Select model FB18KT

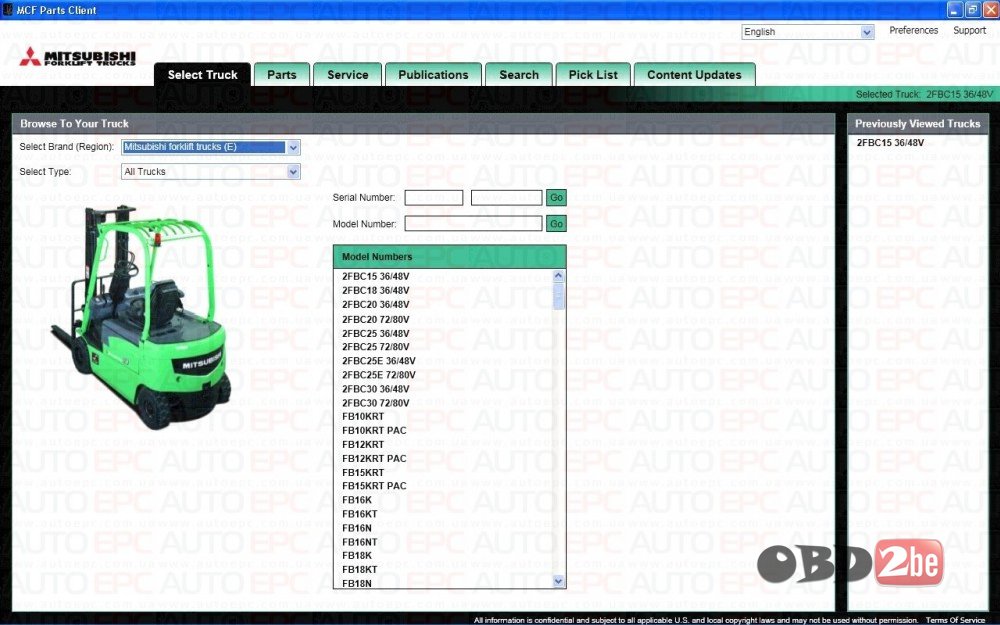[x=360, y=570]
